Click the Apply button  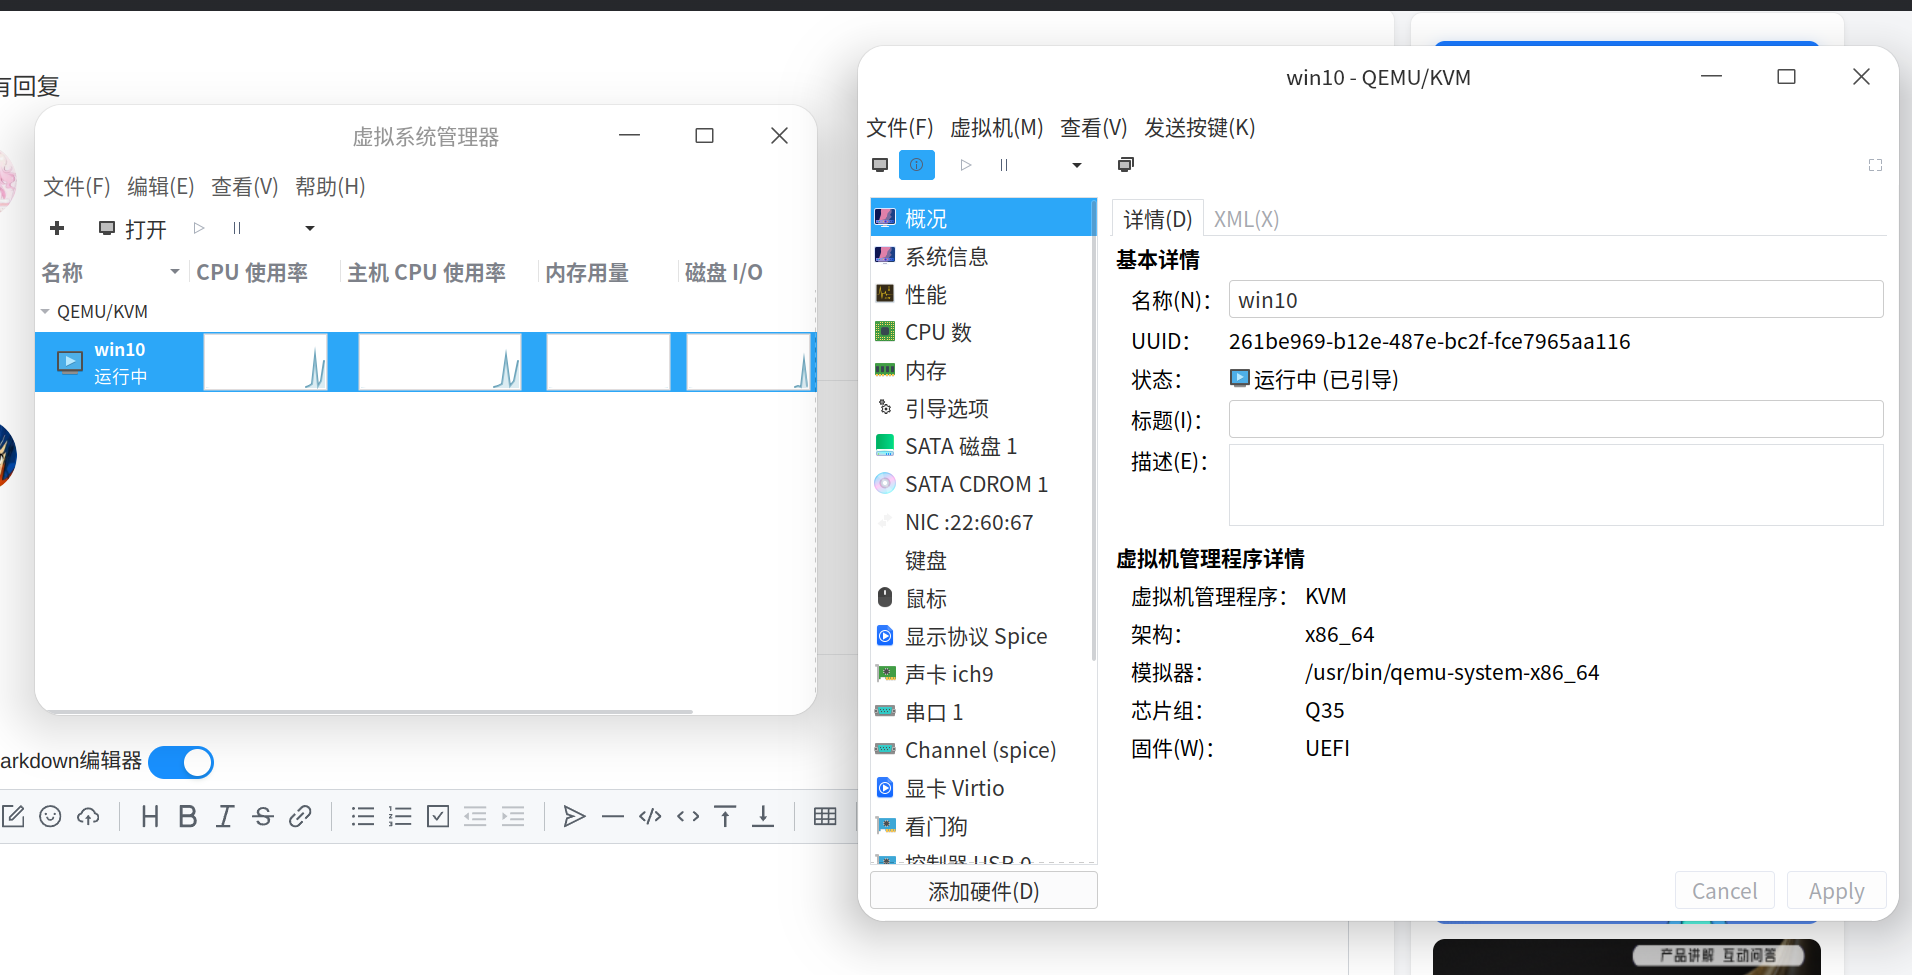(1836, 891)
